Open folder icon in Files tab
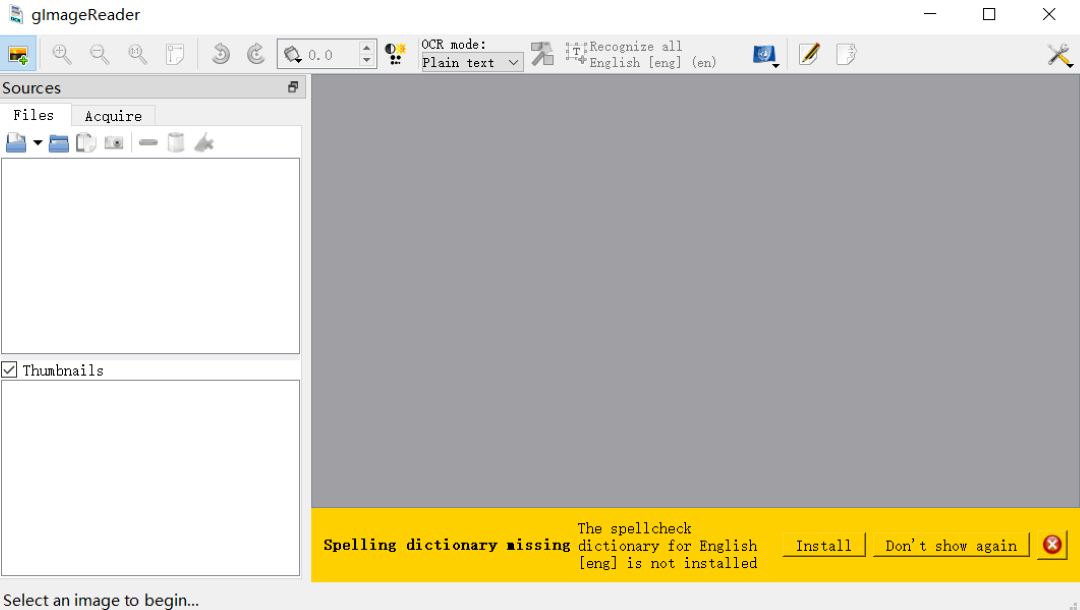 point(59,143)
